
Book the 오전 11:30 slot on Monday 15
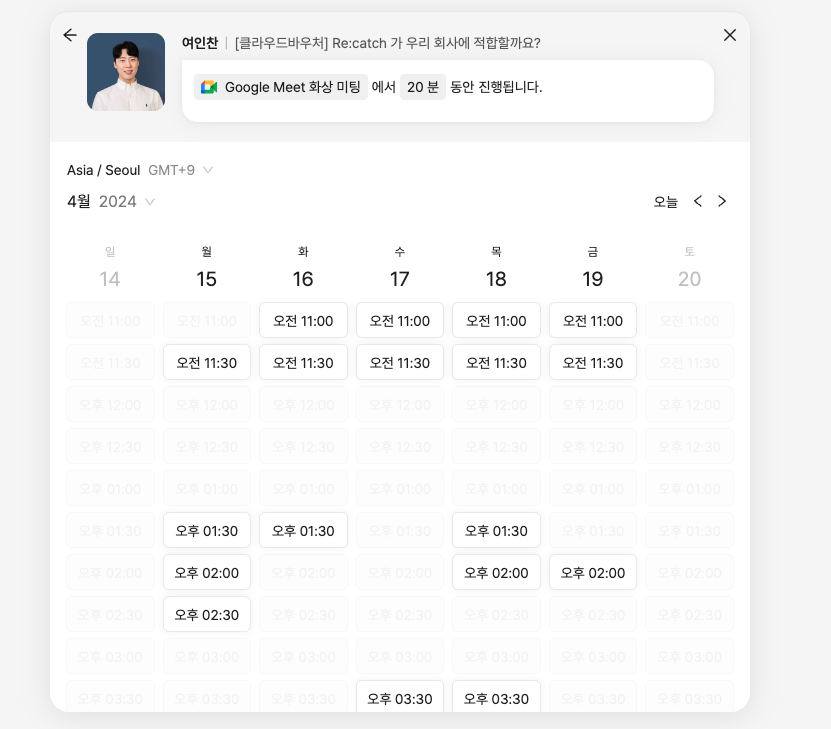(x=206, y=361)
